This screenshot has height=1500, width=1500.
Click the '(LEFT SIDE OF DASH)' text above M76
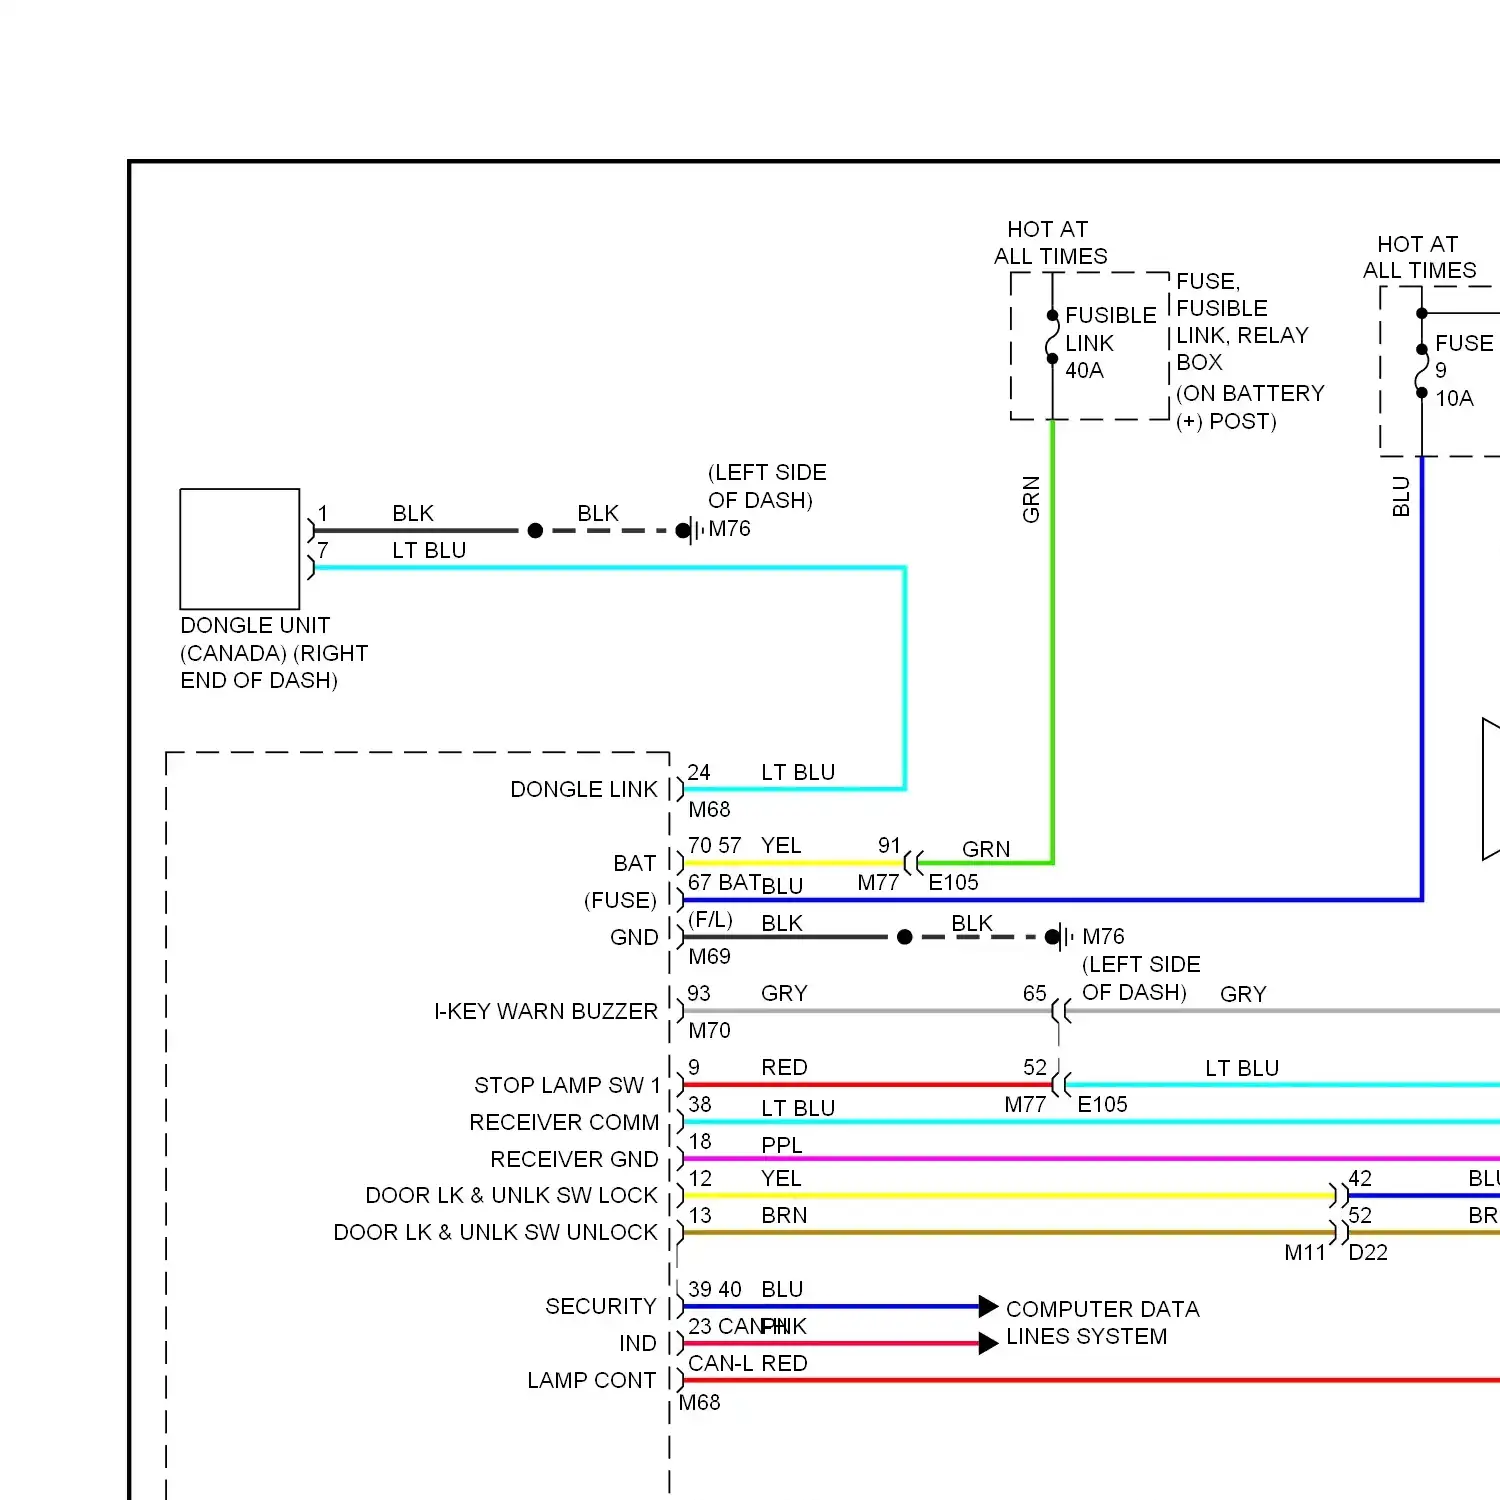(x=767, y=486)
